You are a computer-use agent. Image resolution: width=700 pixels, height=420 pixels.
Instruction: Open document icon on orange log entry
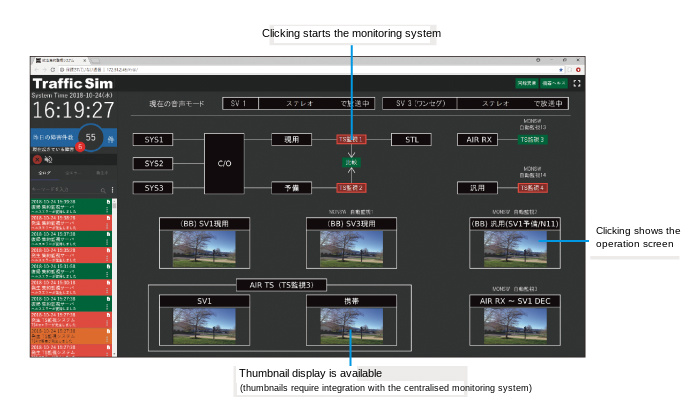point(108,331)
